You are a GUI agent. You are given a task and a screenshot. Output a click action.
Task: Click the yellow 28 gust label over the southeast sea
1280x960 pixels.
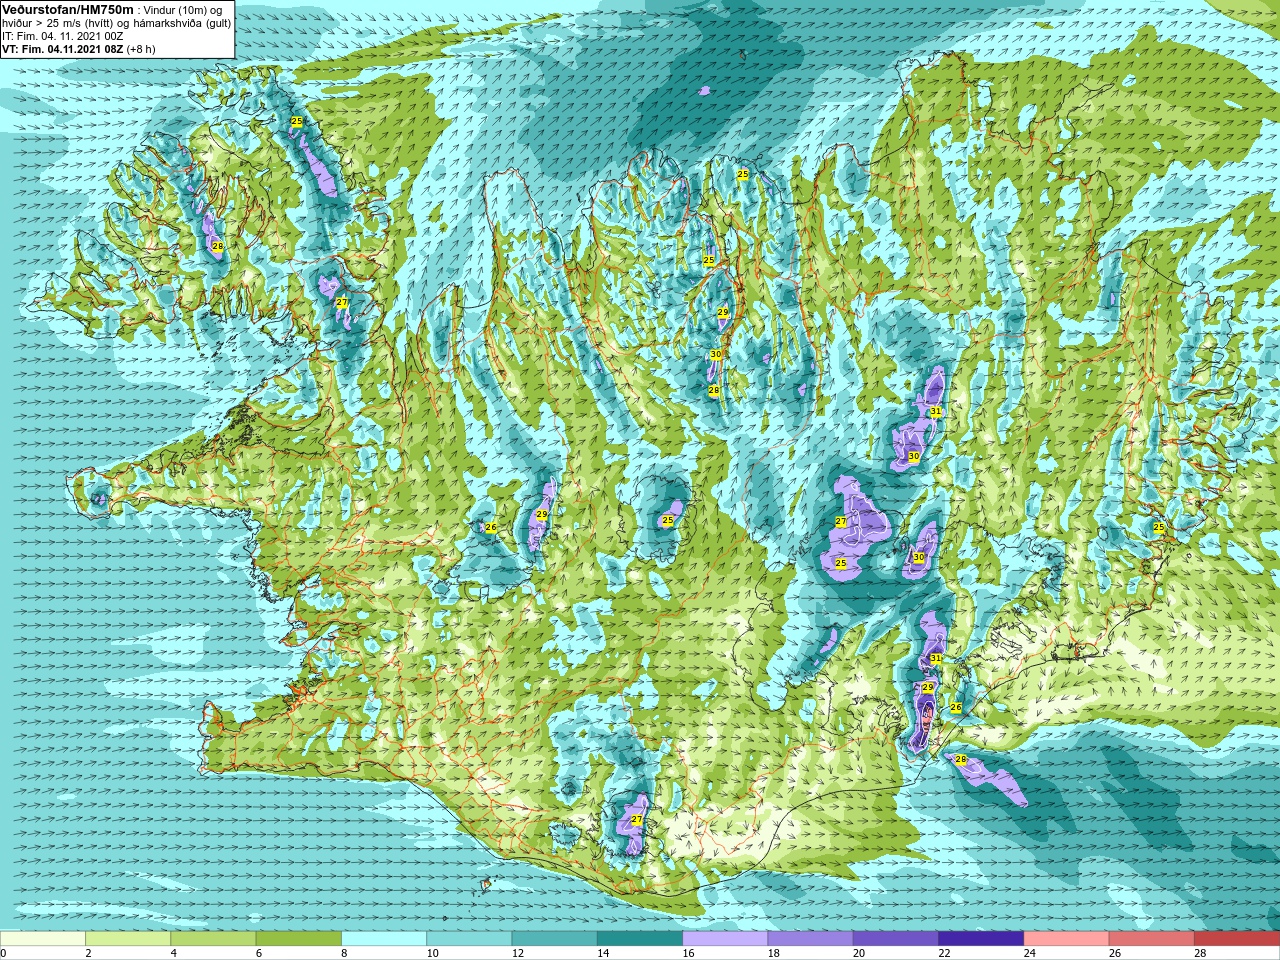click(x=961, y=760)
